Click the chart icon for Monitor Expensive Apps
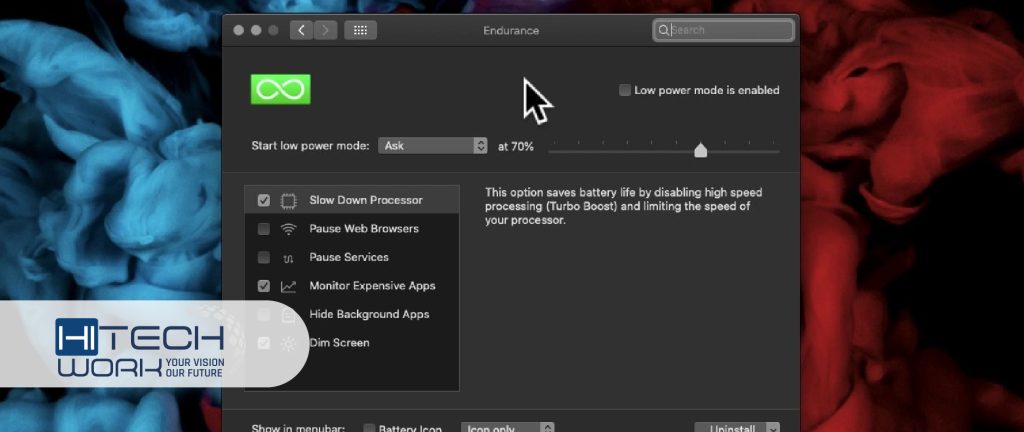The height and width of the screenshot is (432, 1024). (288, 286)
